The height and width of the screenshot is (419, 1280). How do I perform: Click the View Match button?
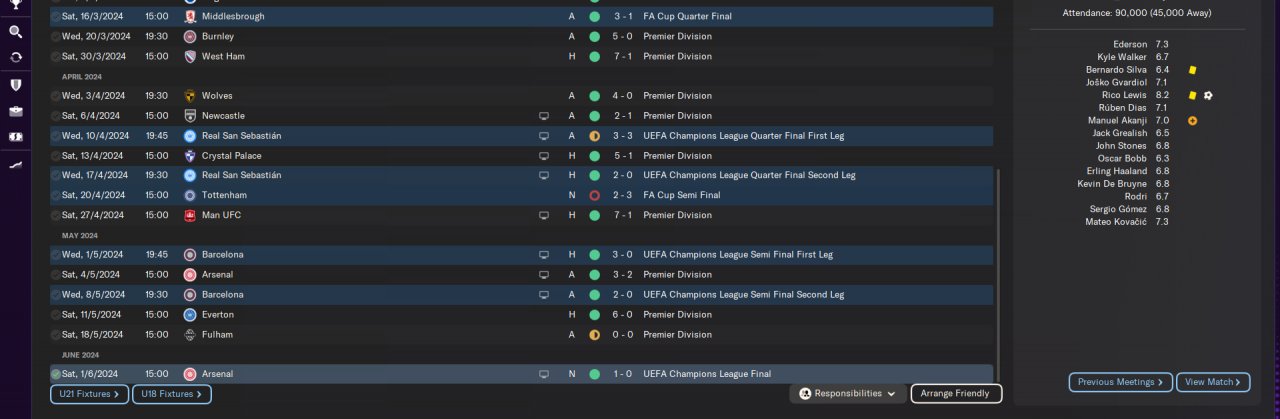[1213, 382]
